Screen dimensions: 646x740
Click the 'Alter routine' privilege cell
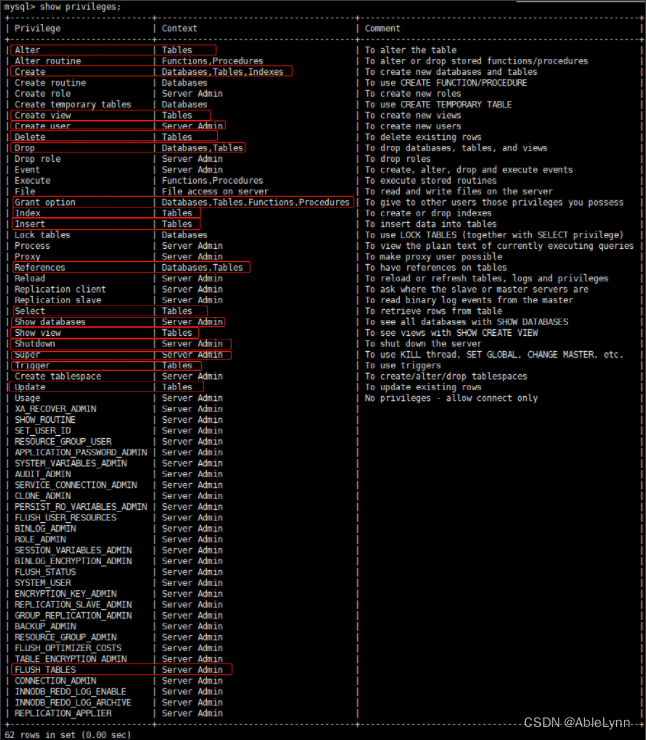(x=47, y=61)
